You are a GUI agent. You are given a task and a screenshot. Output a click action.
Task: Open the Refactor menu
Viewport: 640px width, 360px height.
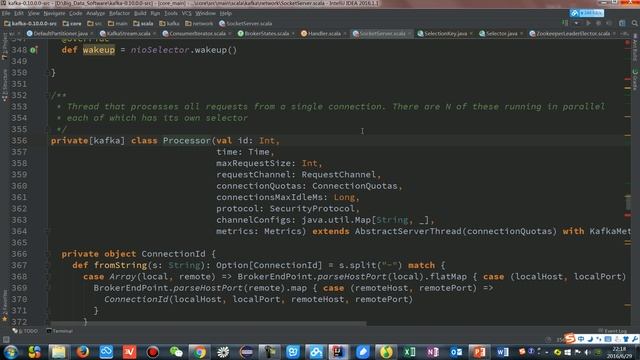pyautogui.click(x=119, y=13)
